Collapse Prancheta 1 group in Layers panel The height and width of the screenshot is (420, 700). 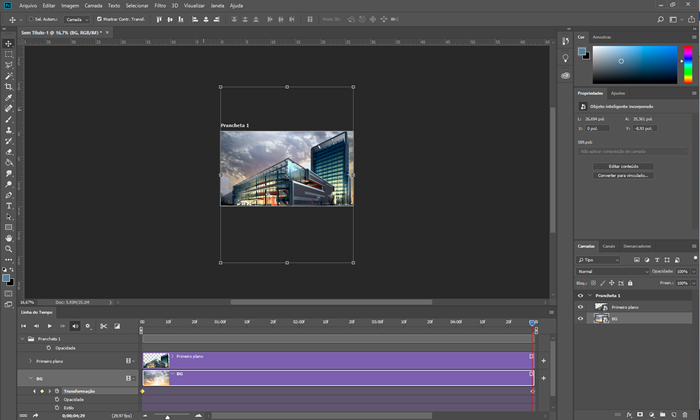pyautogui.click(x=590, y=295)
